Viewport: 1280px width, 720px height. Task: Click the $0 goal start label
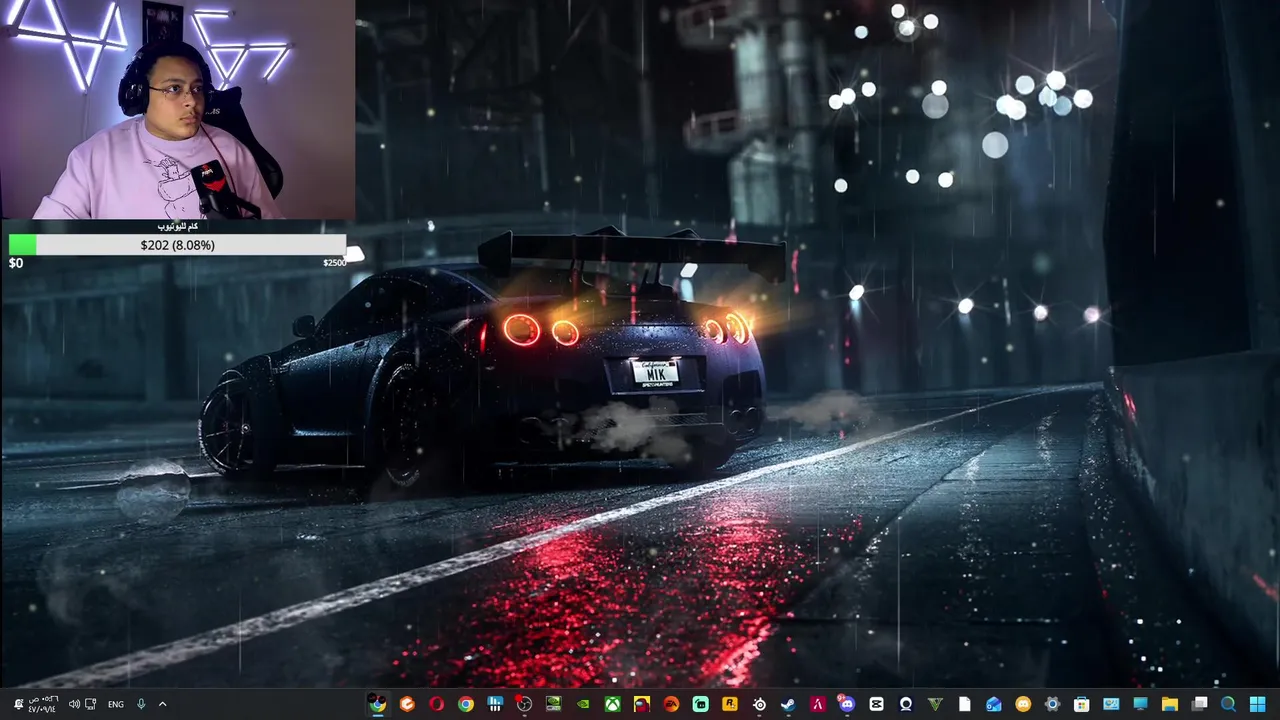(x=16, y=263)
